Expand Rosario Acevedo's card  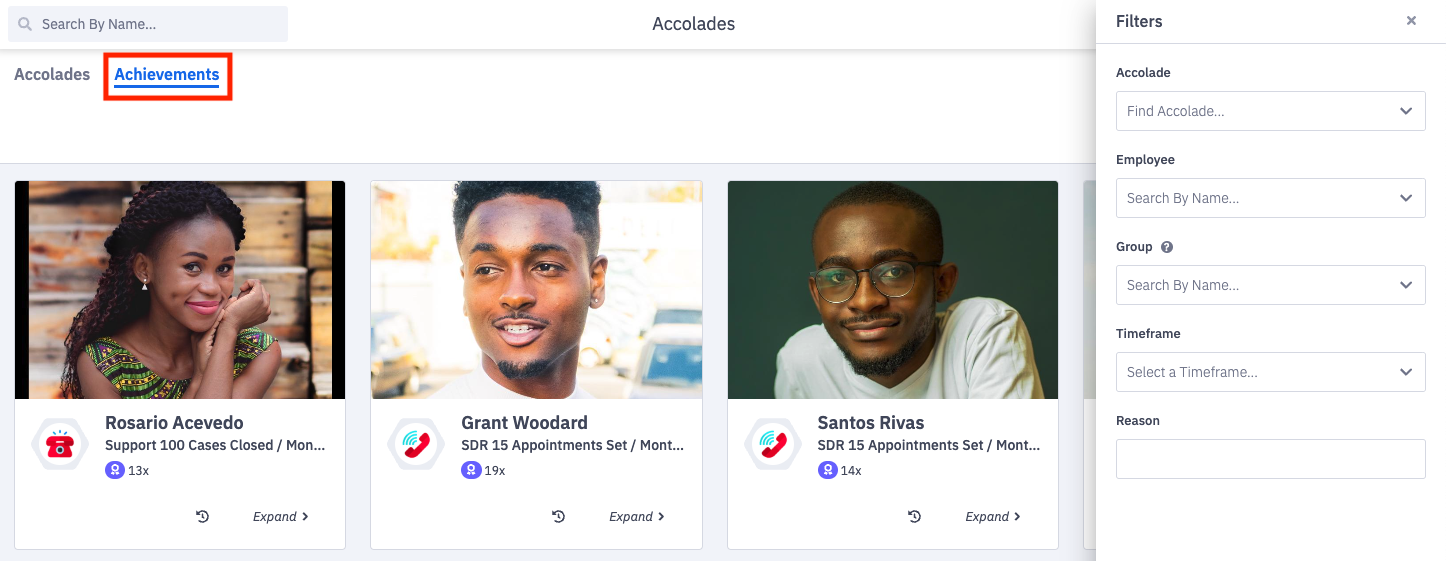pyautogui.click(x=280, y=517)
